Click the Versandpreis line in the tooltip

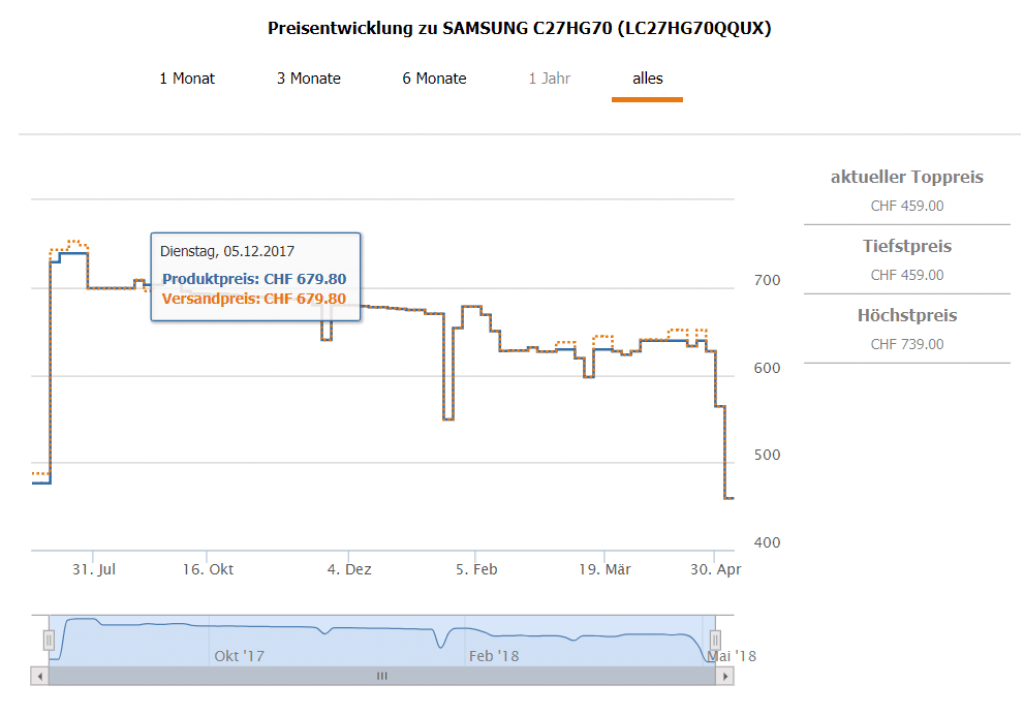[254, 298]
